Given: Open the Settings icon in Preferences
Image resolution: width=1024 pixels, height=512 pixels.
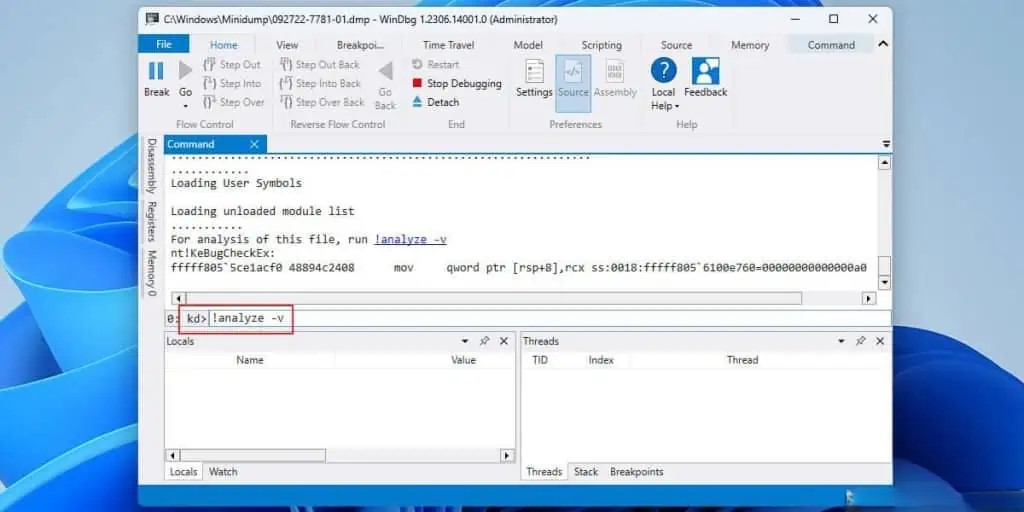Looking at the screenshot, I should [x=534, y=72].
